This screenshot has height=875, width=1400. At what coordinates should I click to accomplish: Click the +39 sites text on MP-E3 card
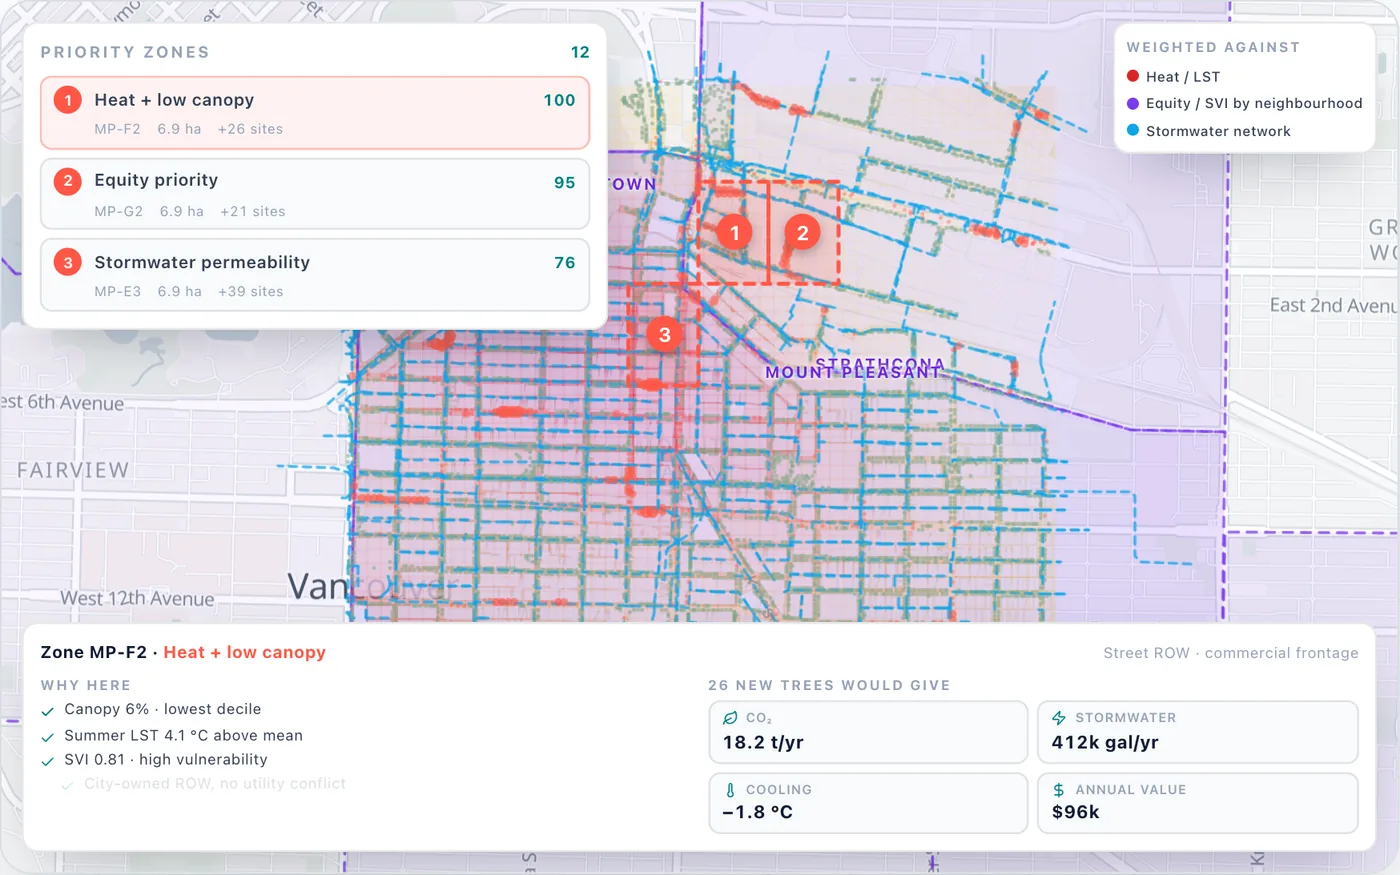point(250,291)
